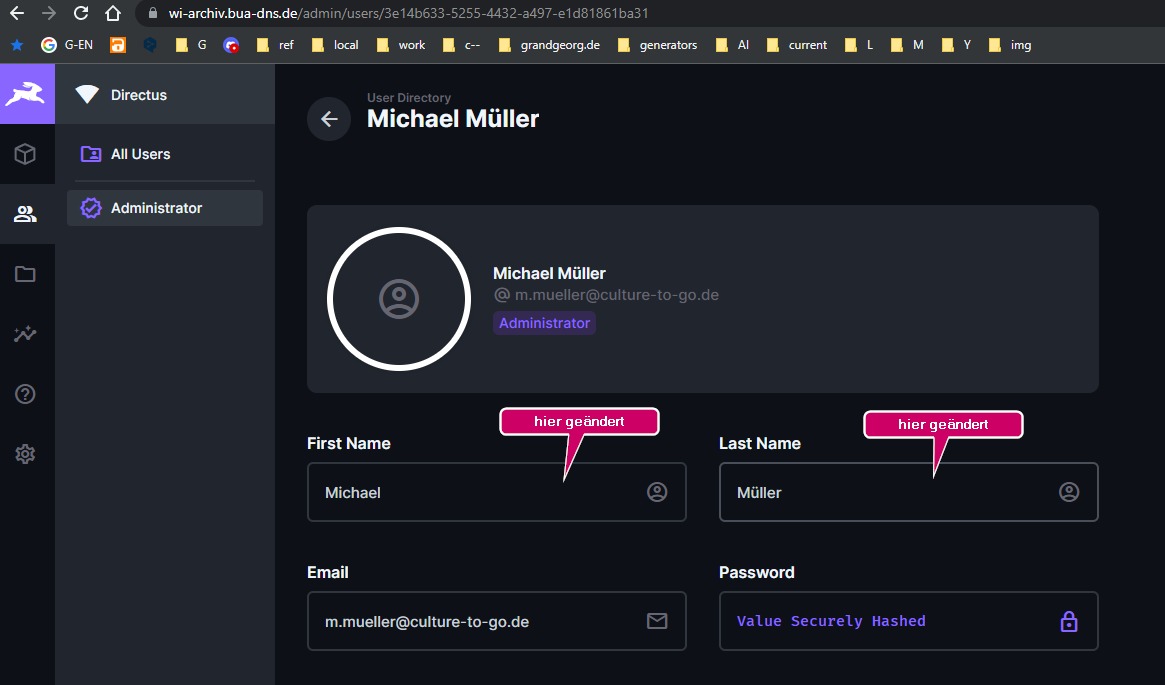1165x685 pixels.
Task: Click the Administrator badge under the username
Action: coord(544,323)
